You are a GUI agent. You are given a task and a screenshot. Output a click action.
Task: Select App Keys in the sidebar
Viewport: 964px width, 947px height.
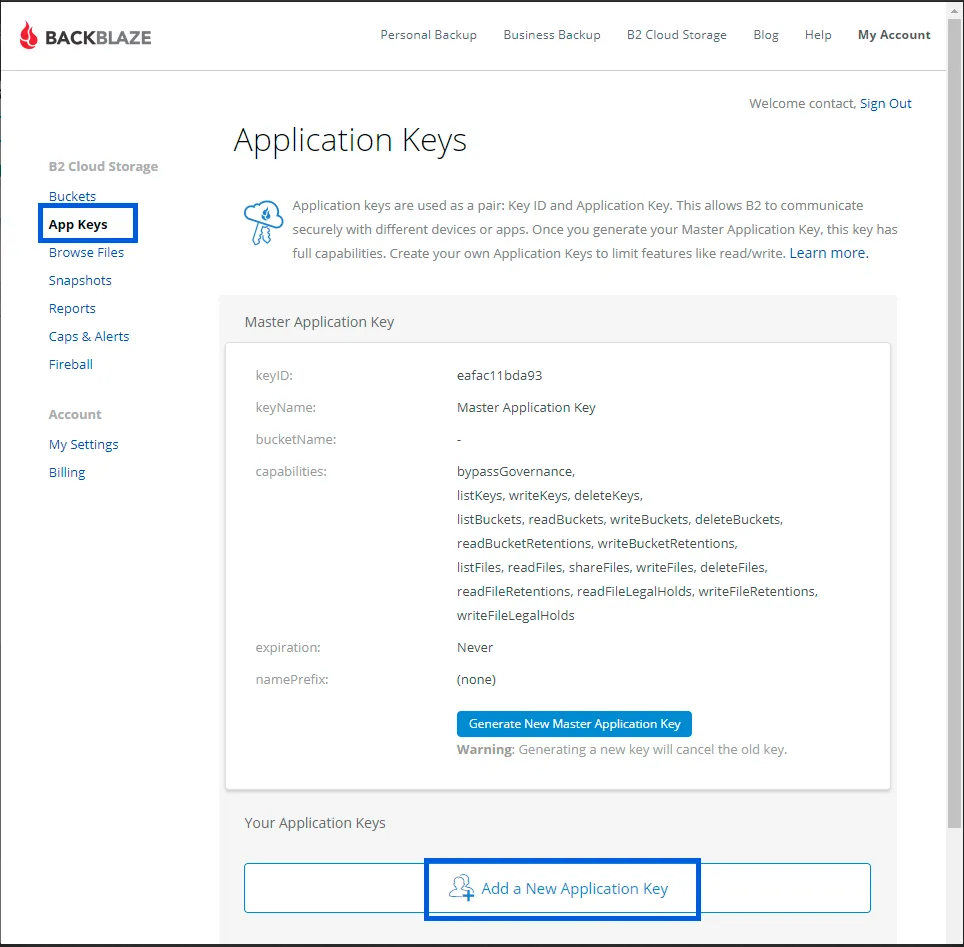coord(78,224)
